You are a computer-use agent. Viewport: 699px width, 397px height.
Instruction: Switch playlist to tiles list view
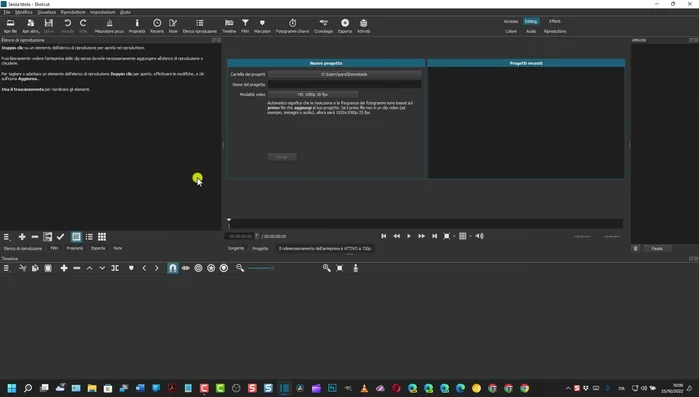(89, 237)
